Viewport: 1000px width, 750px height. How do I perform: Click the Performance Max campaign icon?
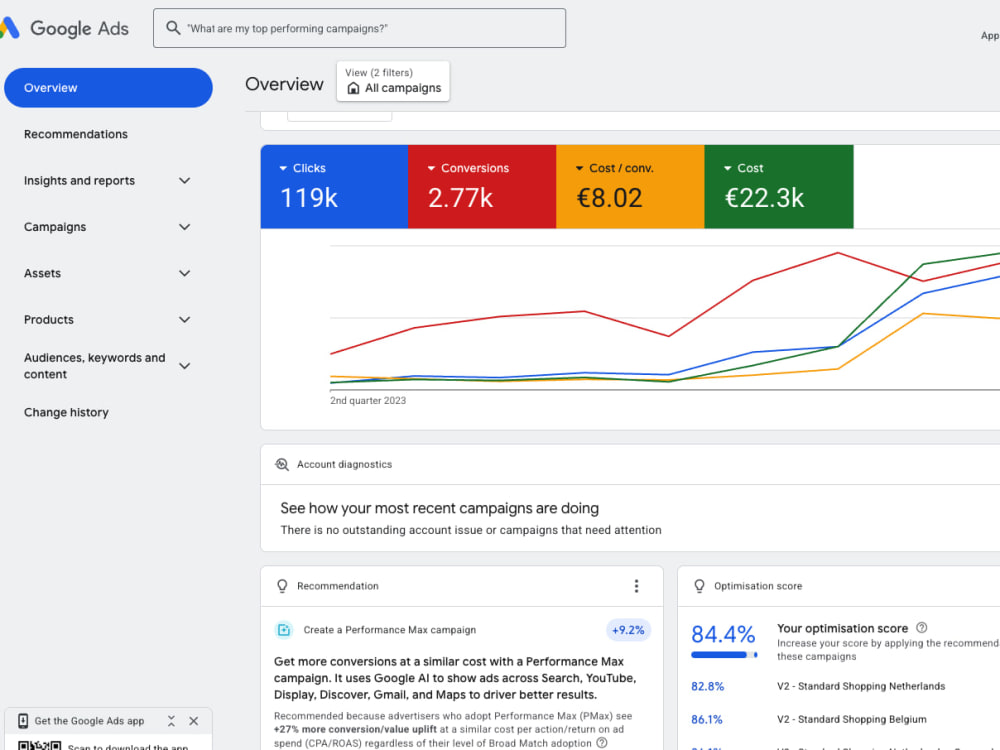(284, 630)
